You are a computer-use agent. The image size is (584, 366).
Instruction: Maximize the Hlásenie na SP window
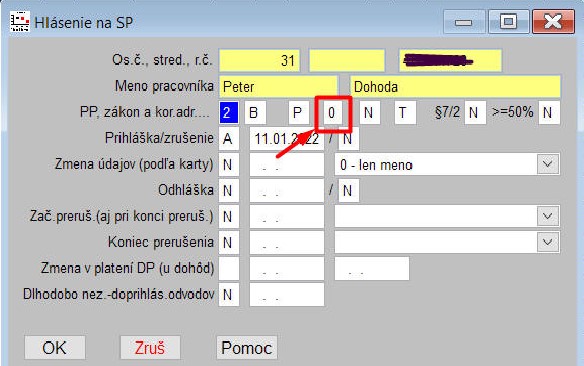508,22
